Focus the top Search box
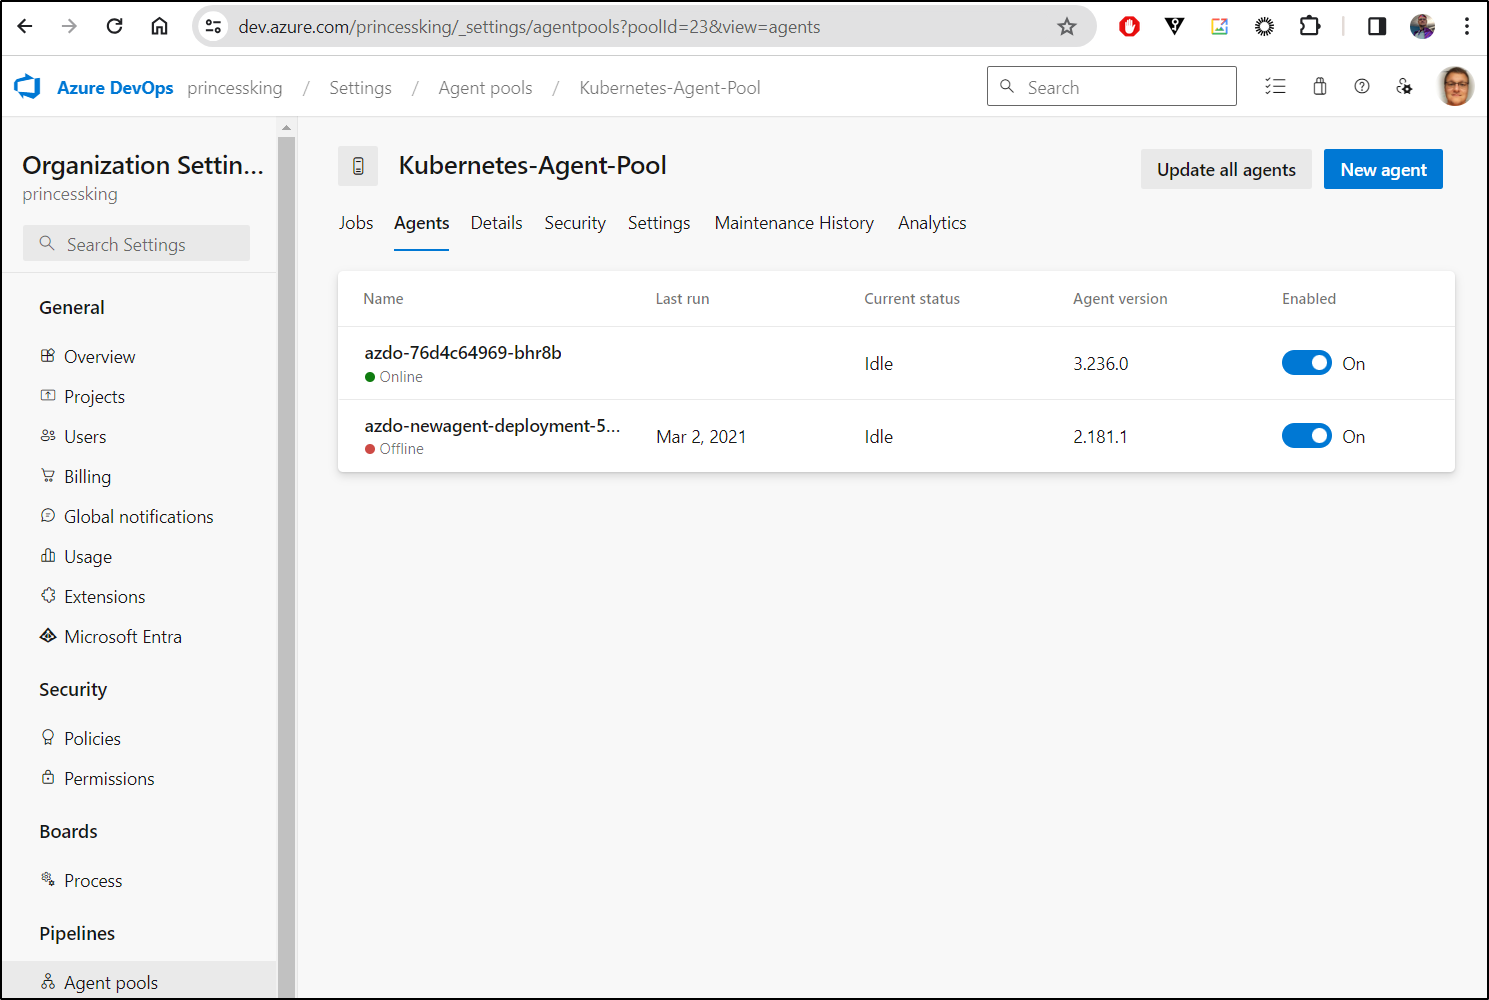The width and height of the screenshot is (1489, 1000). [1112, 87]
